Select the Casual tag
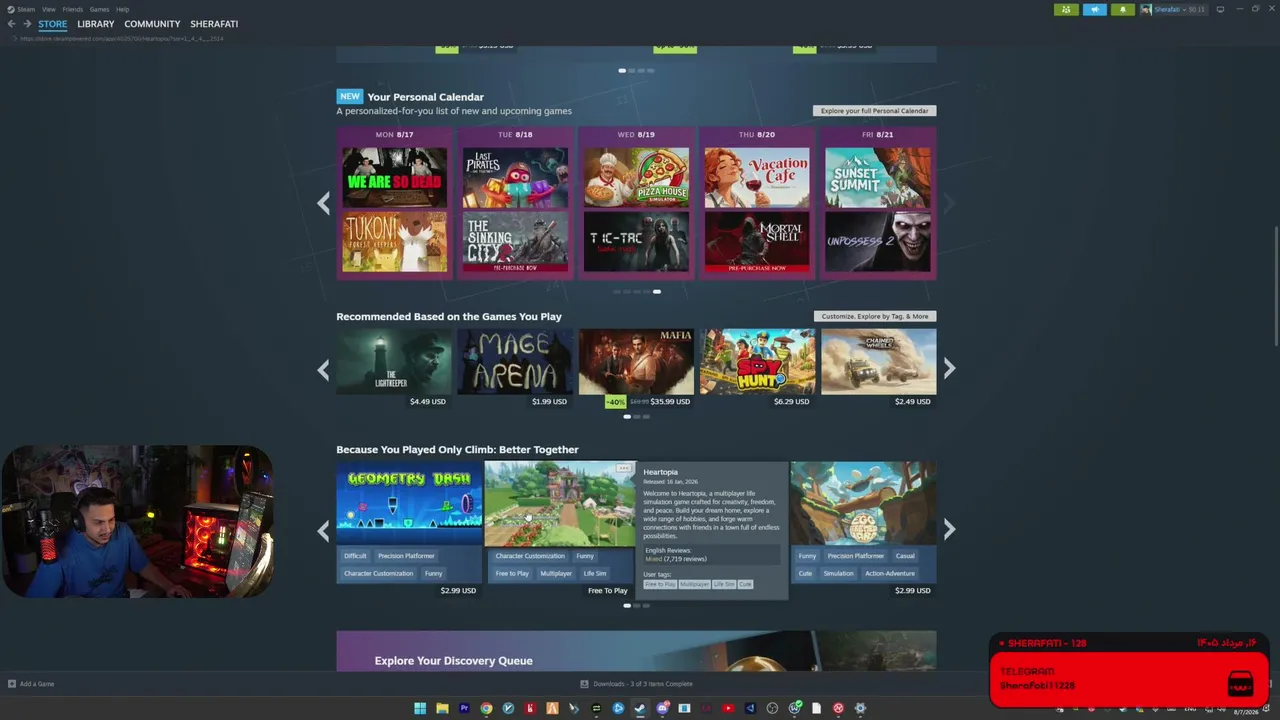This screenshot has height=720, width=1280. tap(905, 556)
